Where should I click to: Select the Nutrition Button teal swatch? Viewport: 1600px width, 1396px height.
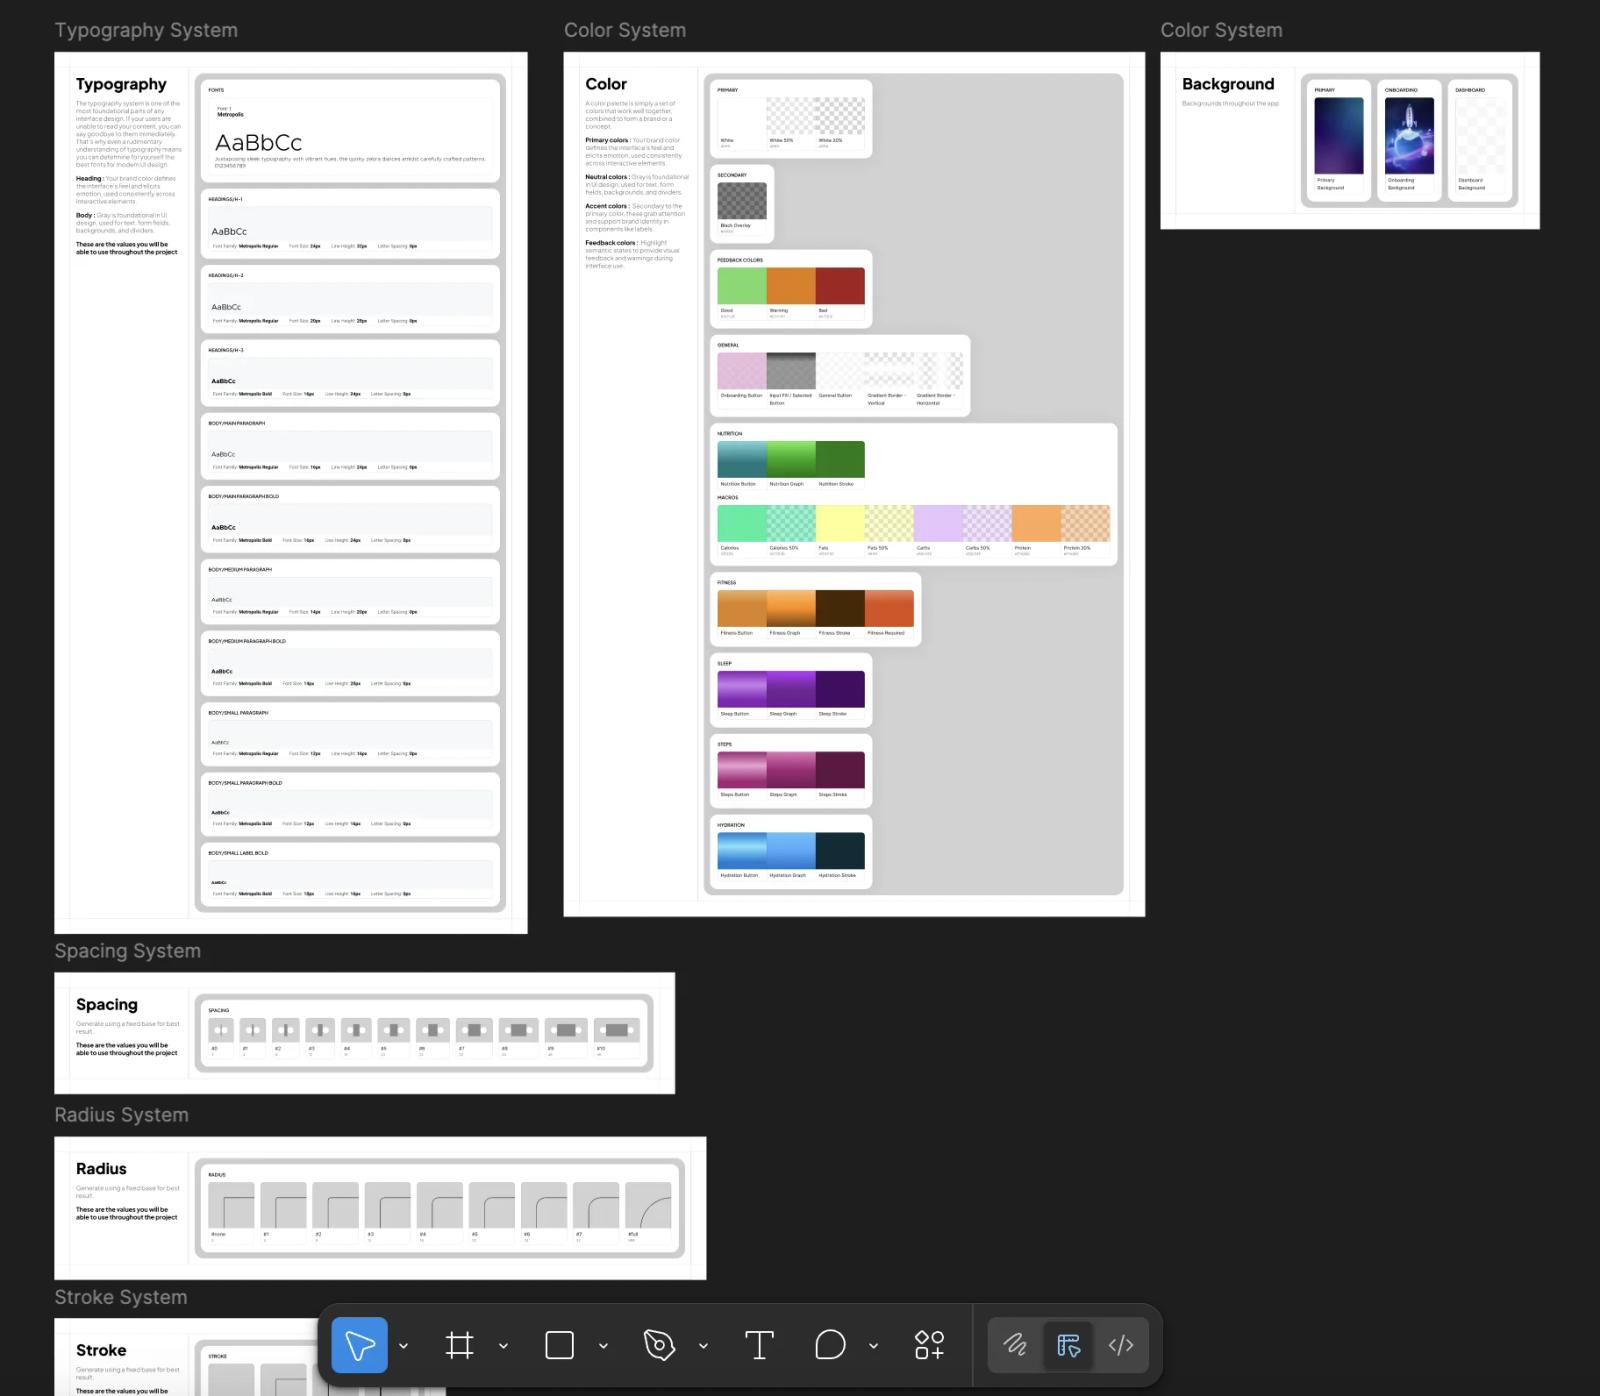tap(742, 459)
